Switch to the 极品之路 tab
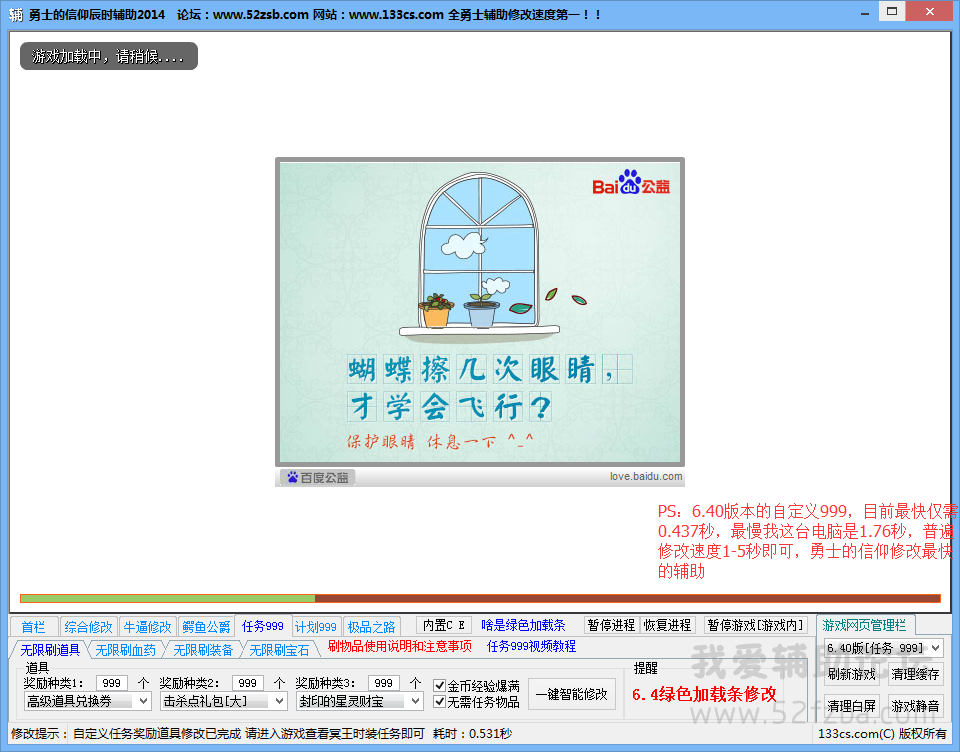This screenshot has height=752, width=960. (x=371, y=626)
